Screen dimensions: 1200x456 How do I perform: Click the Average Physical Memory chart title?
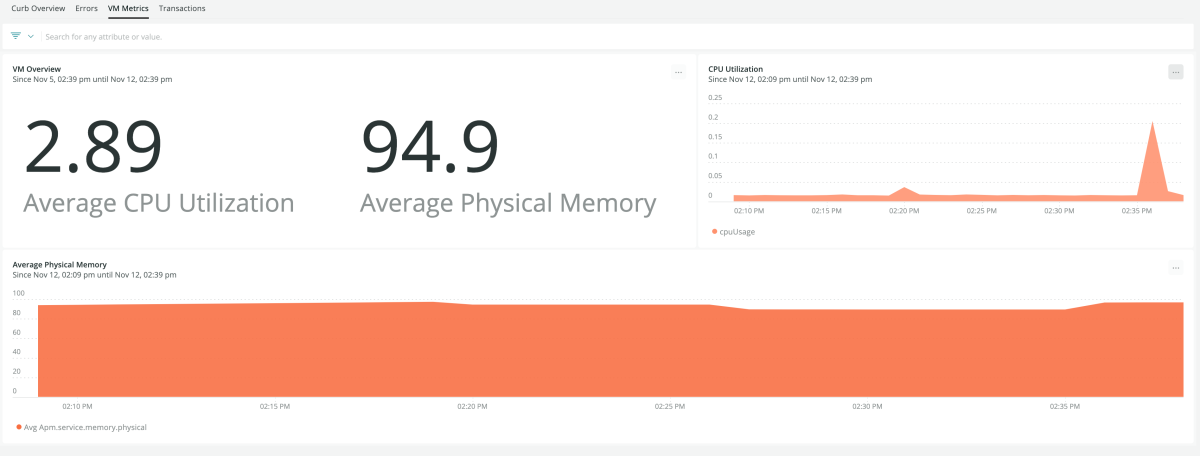pos(59,265)
